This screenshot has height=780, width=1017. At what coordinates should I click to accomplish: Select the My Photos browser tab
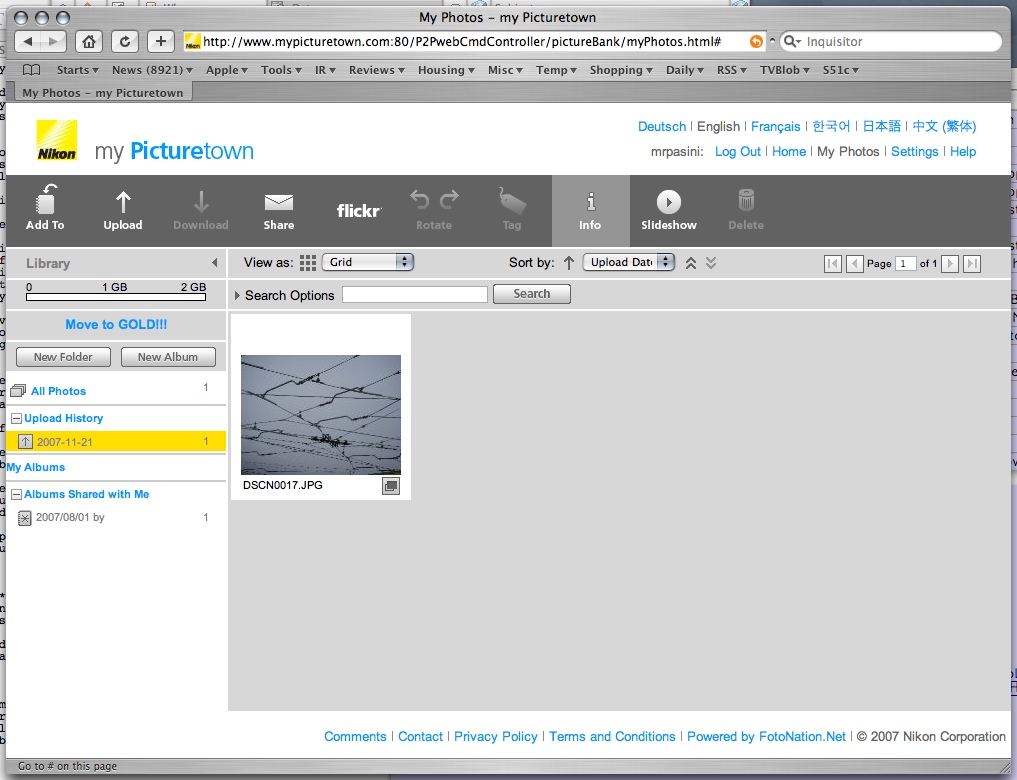[103, 93]
